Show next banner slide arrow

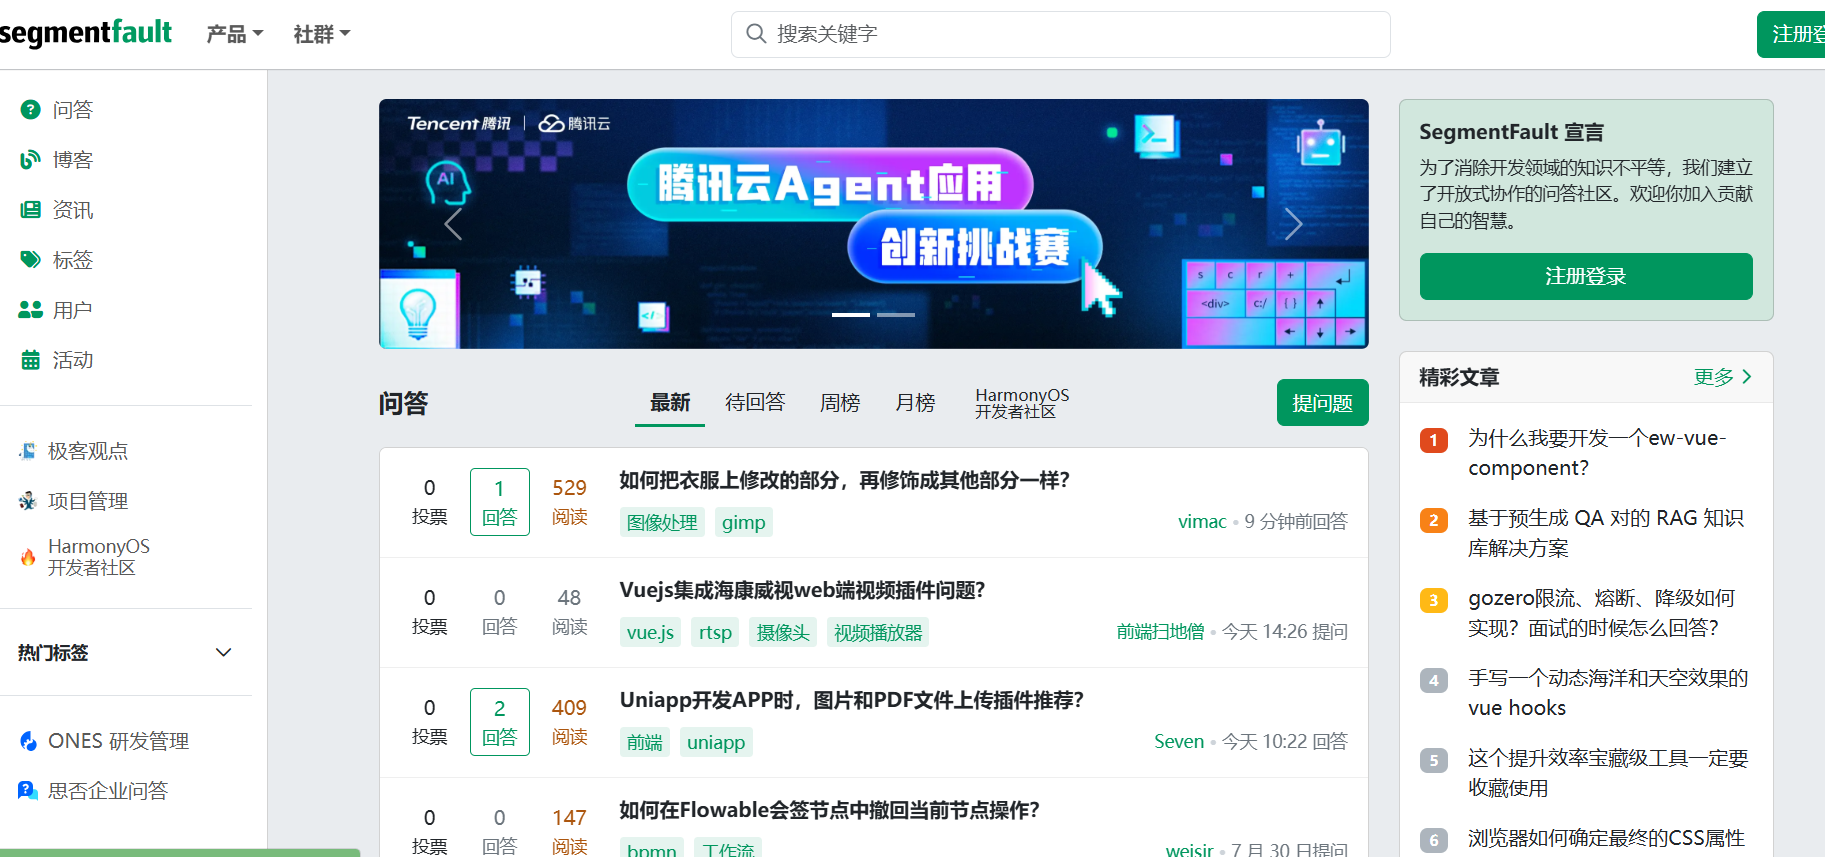pyautogui.click(x=1294, y=224)
